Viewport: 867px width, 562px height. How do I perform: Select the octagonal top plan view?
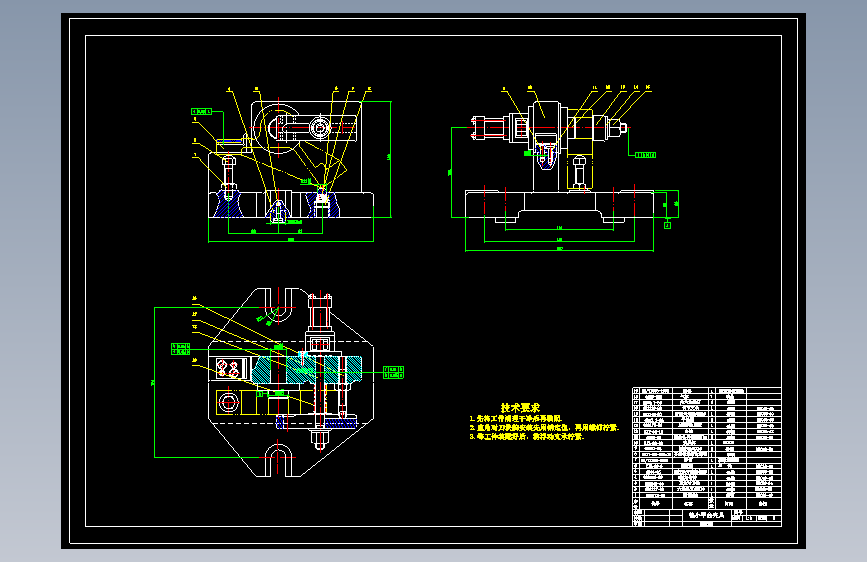[x=291, y=382]
